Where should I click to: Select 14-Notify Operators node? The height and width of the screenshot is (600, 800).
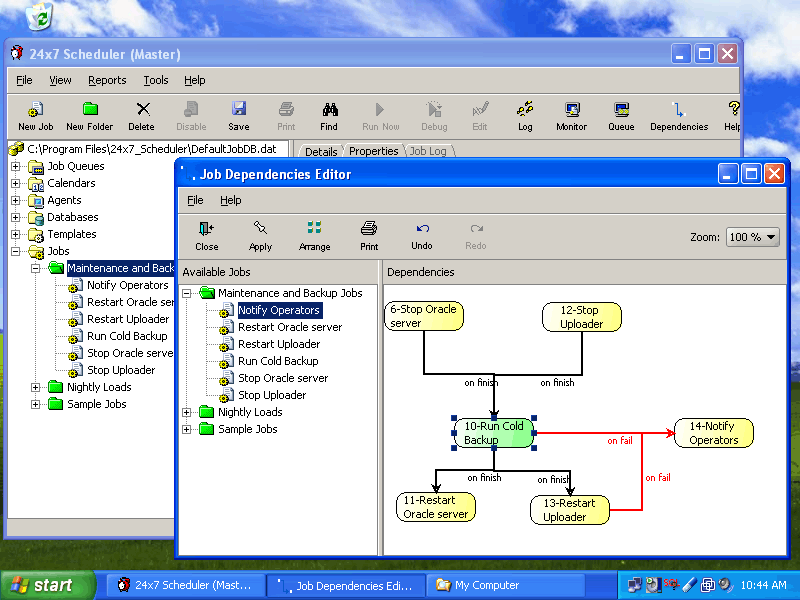tap(714, 433)
